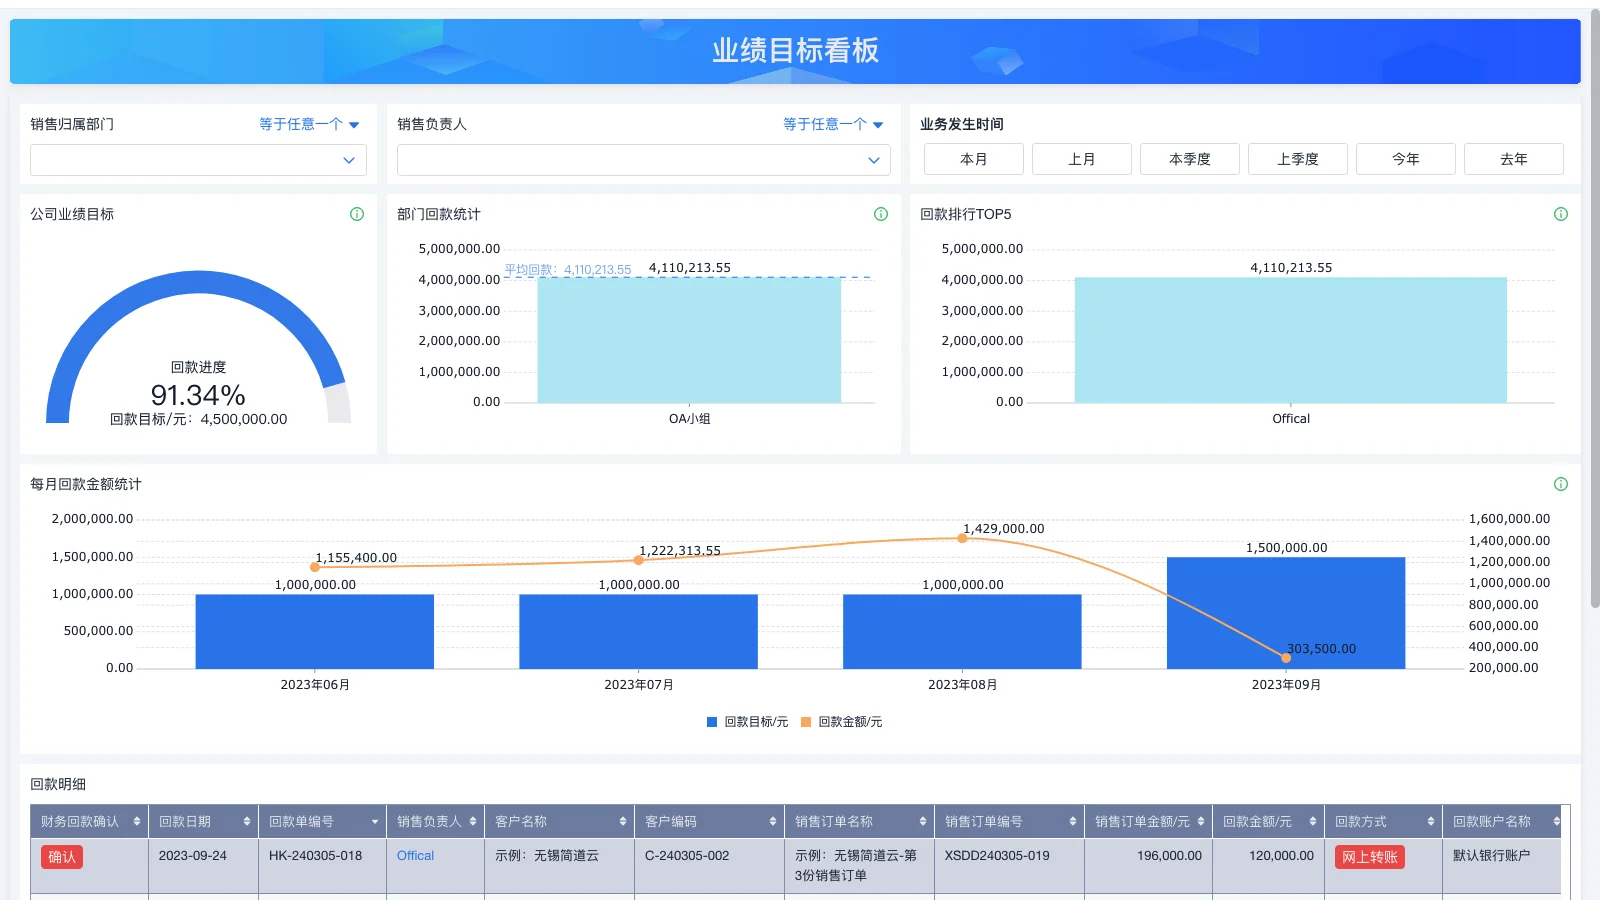Toggle the 本月 time filter
1600x900 pixels.
pyautogui.click(x=972, y=158)
